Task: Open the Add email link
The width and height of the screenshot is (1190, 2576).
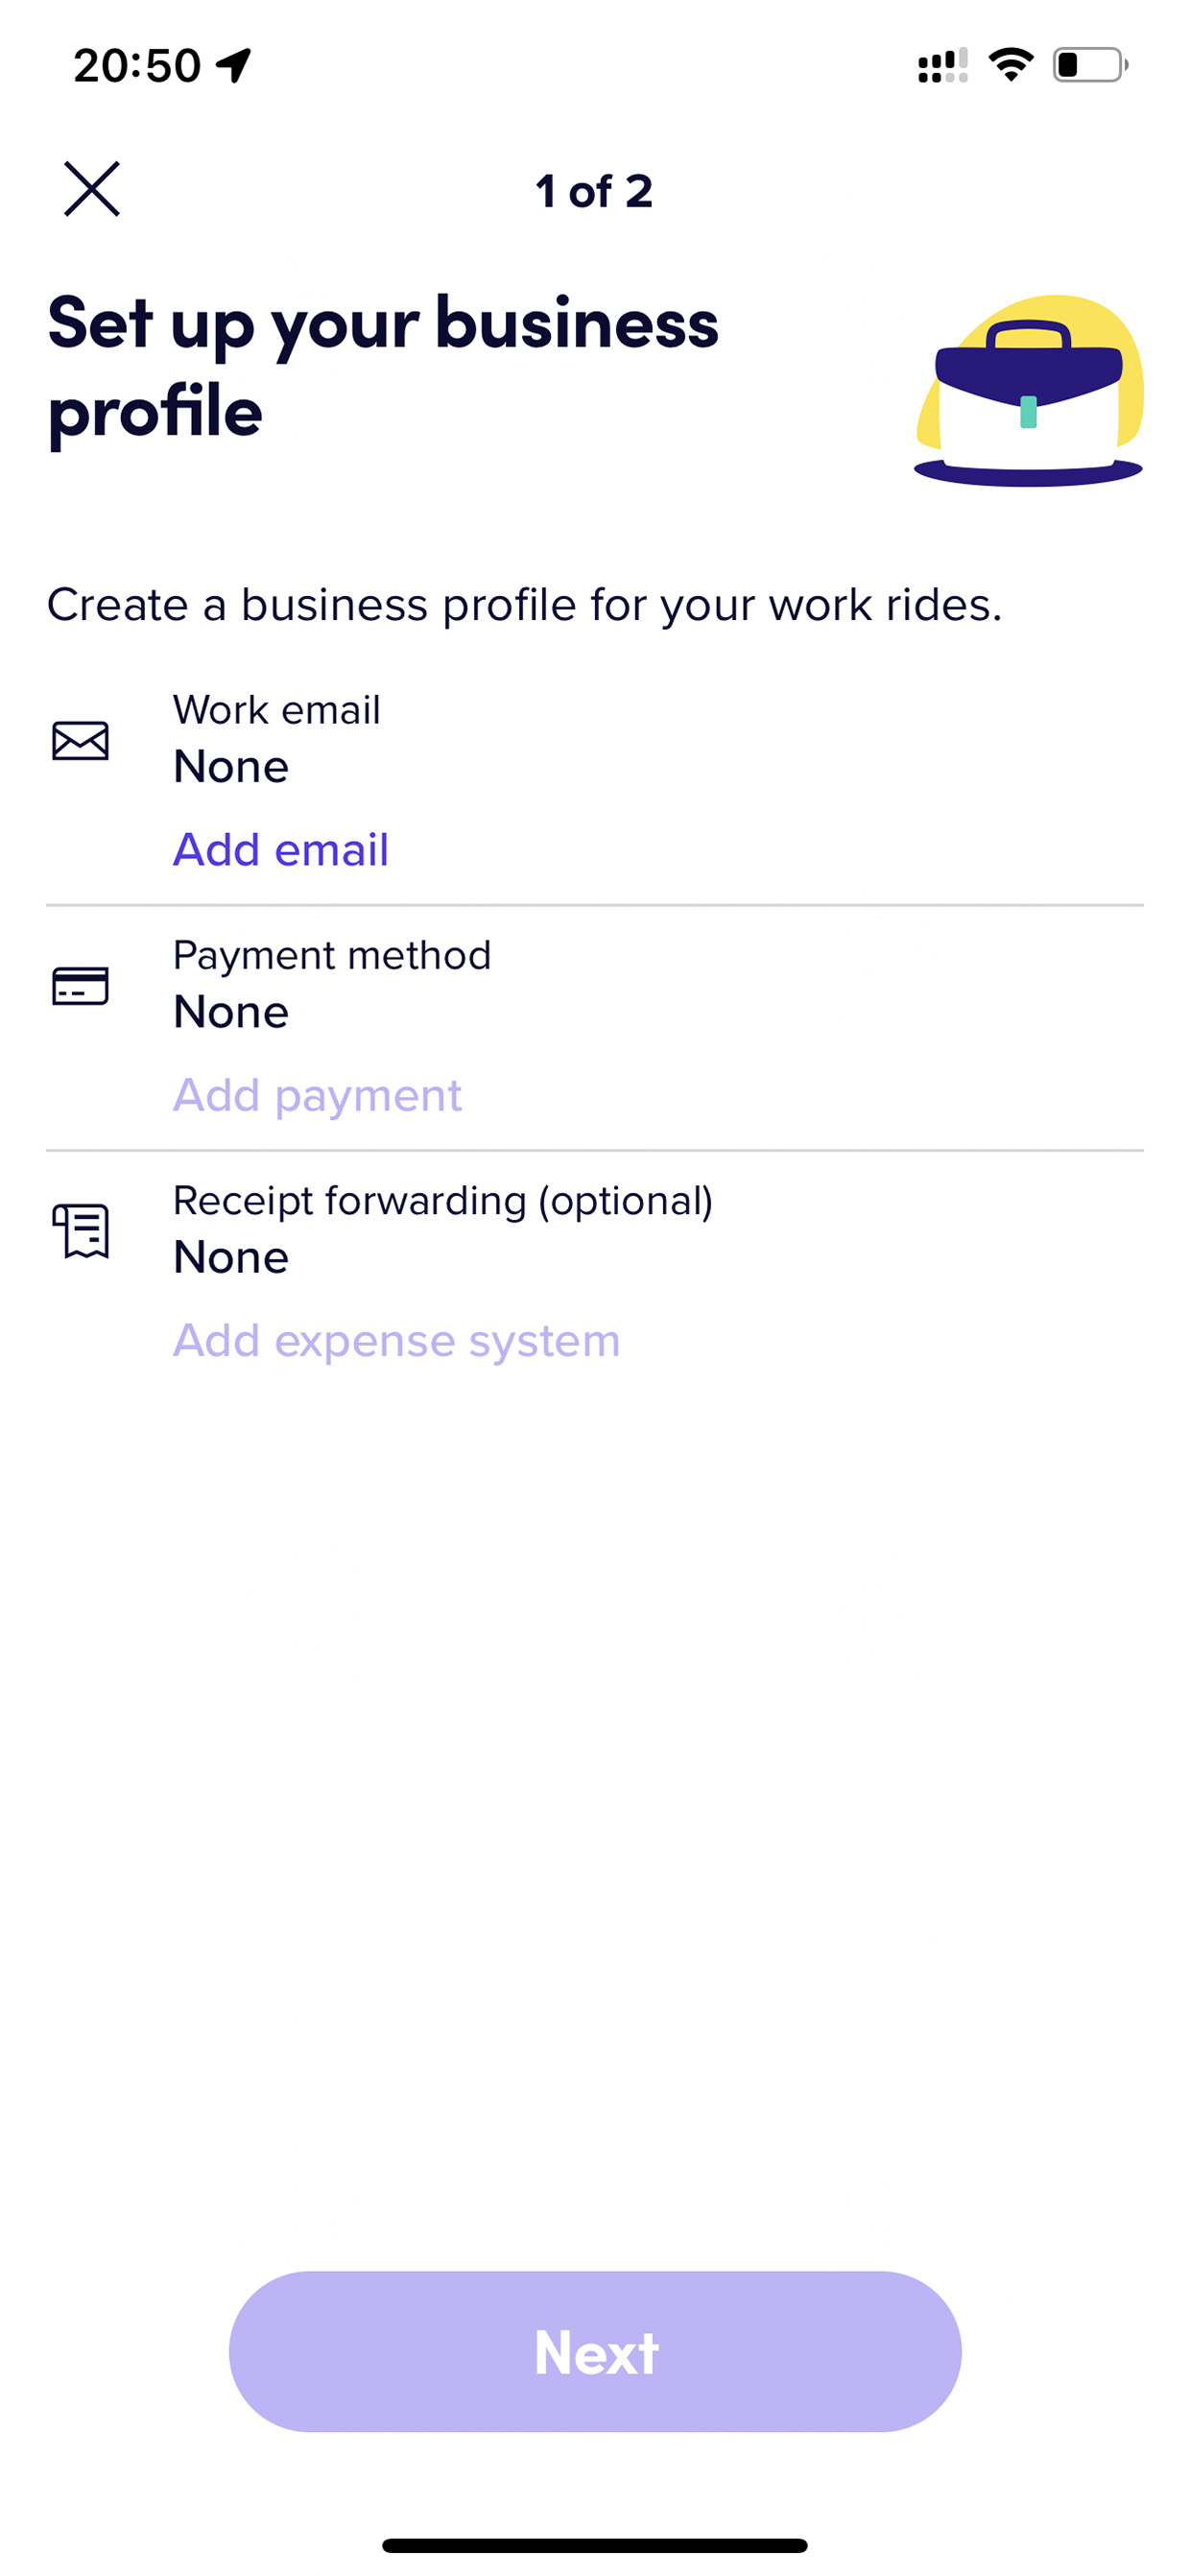Action: coord(280,850)
